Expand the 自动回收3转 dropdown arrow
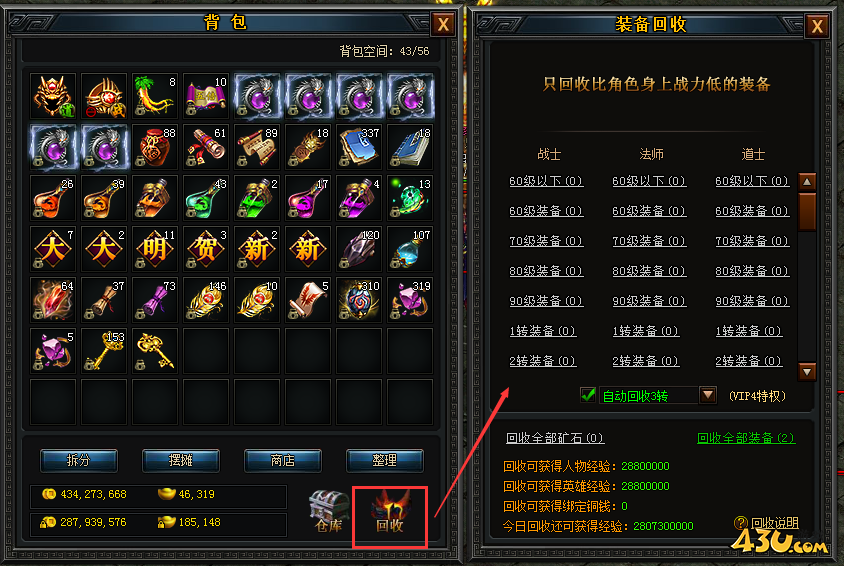Image resolution: width=844 pixels, height=566 pixels. coord(708,395)
